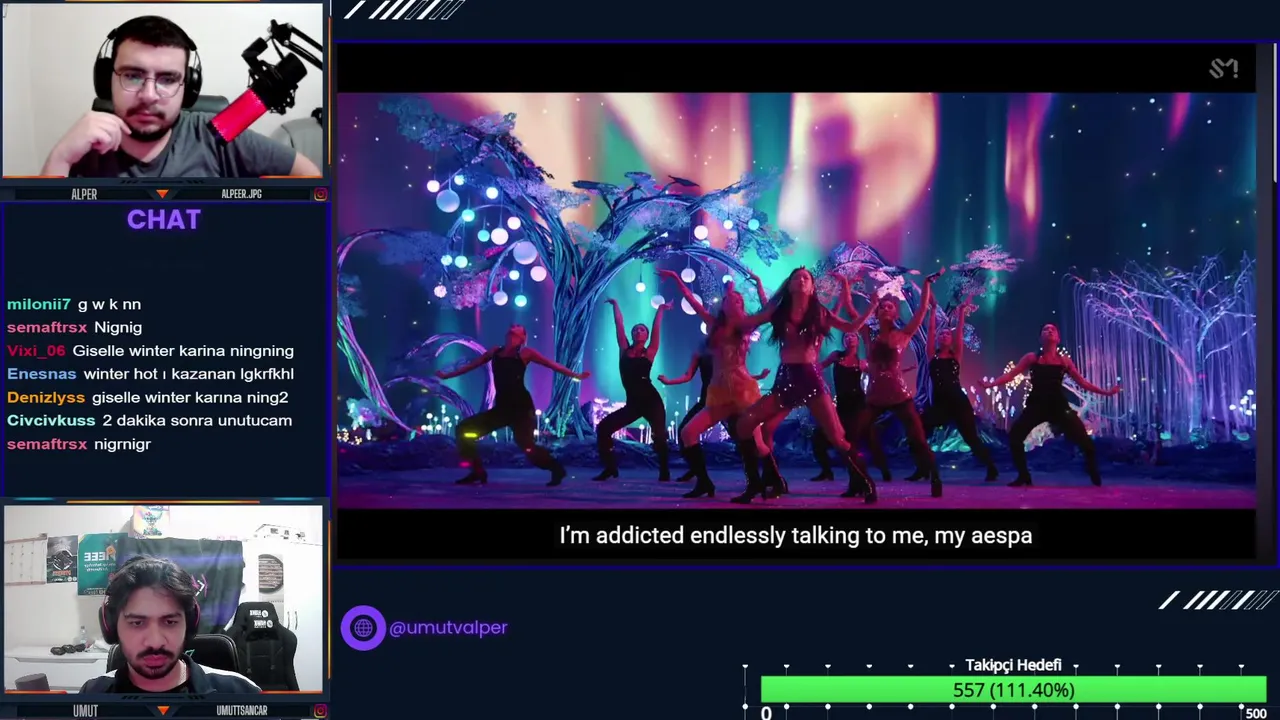Image resolution: width=1280 pixels, height=720 pixels.
Task: Click username Civcivkuss in chat
Action: click(x=51, y=421)
